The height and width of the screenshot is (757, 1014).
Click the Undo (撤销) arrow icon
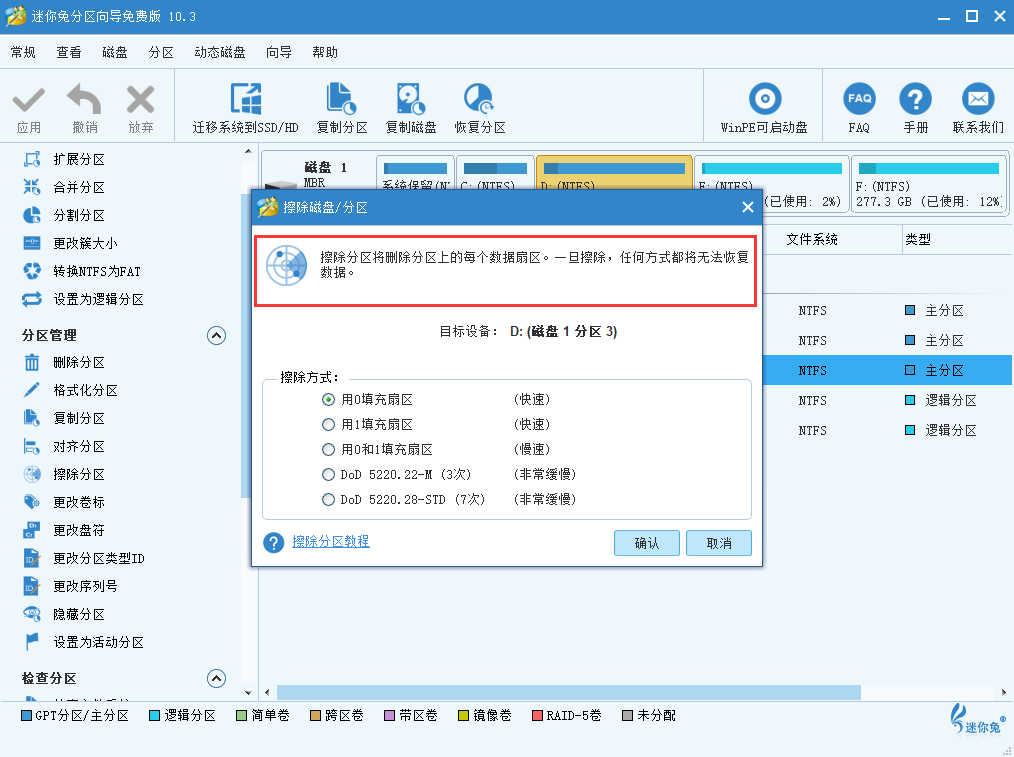[84, 99]
